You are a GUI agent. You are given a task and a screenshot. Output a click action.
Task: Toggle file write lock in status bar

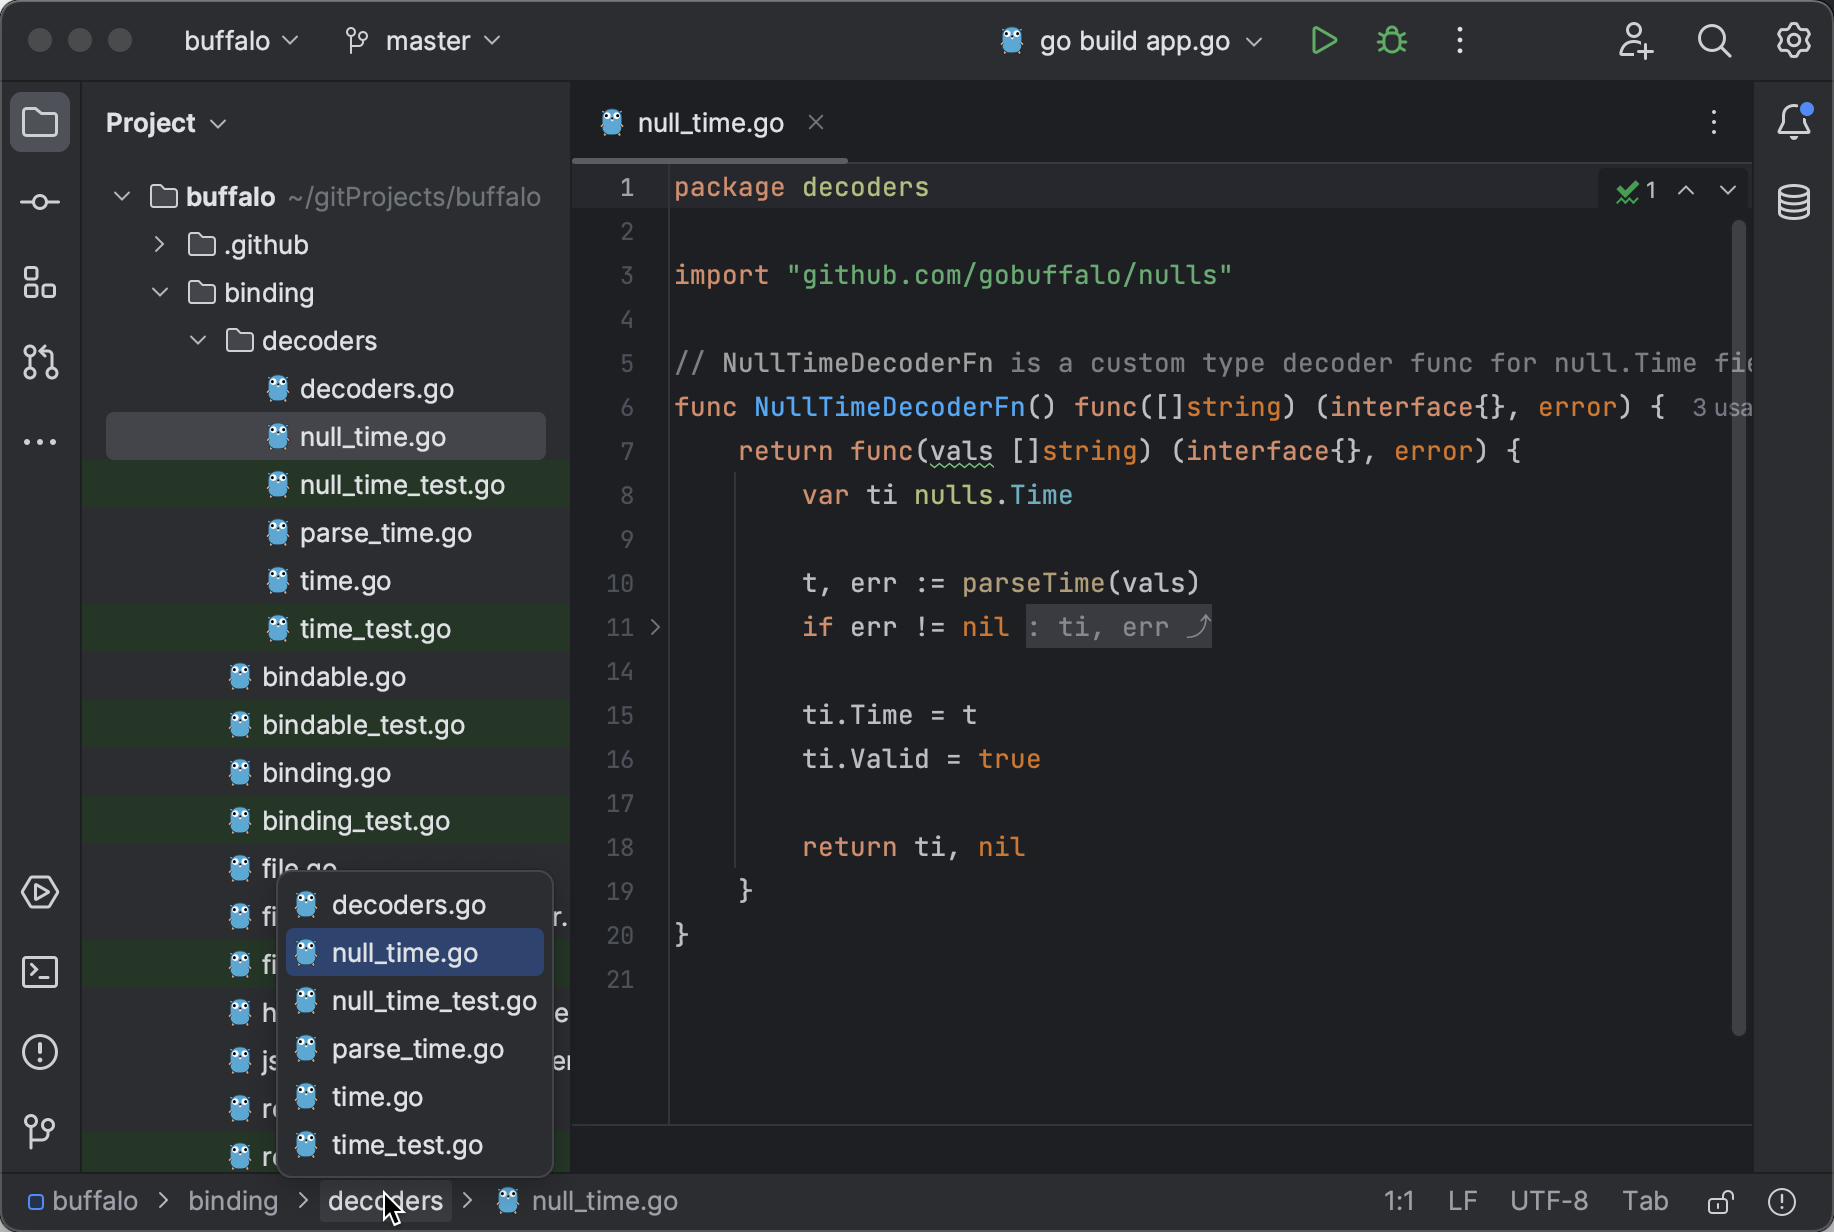(x=1720, y=1201)
